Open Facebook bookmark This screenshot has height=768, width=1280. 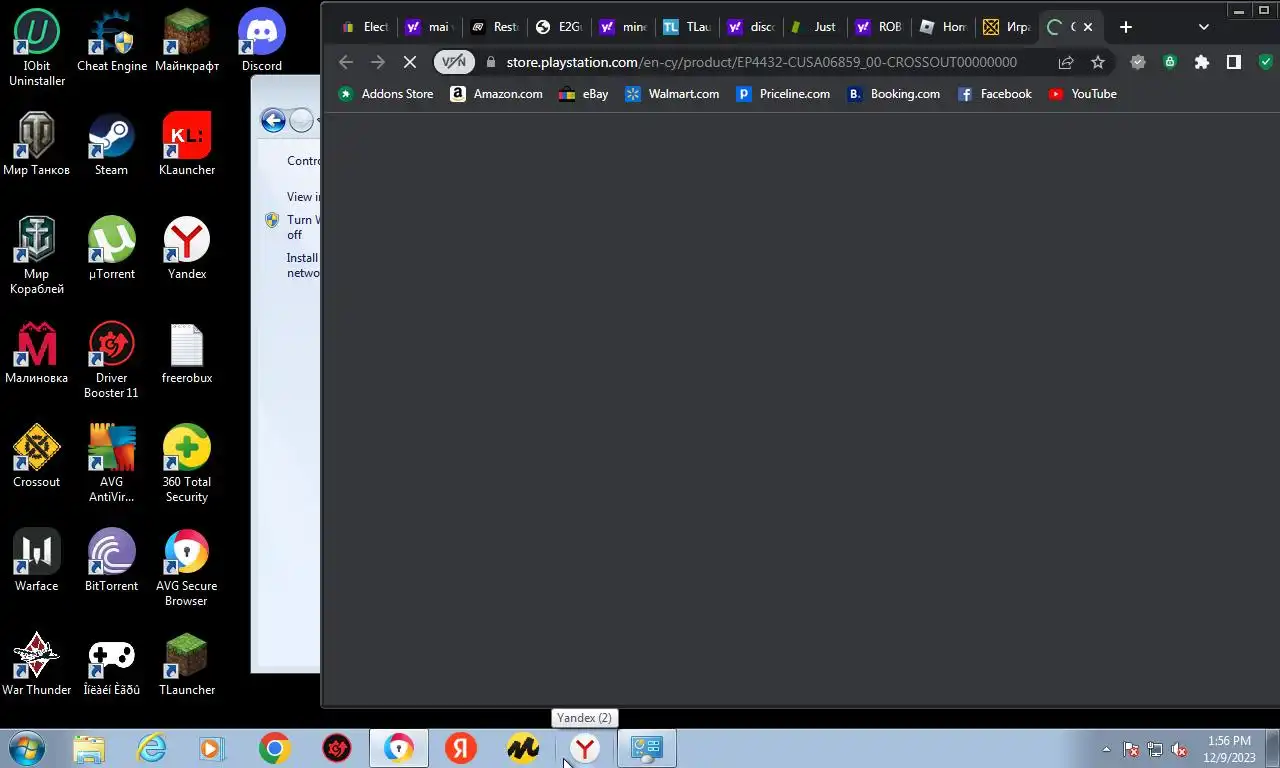(994, 94)
